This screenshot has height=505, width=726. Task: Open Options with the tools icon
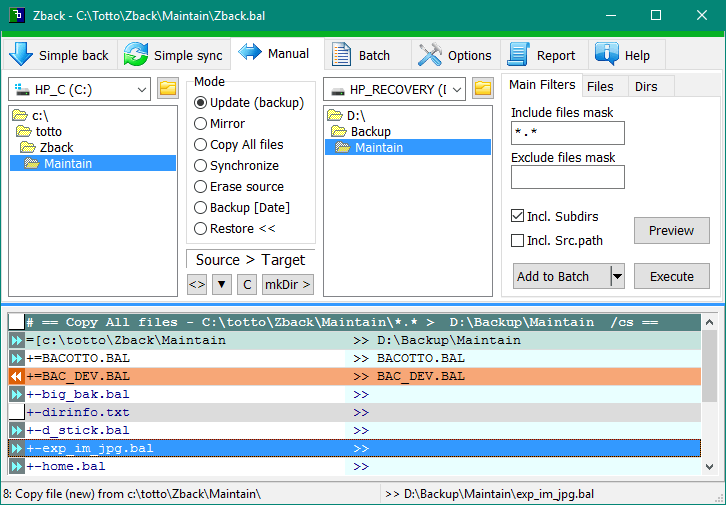[x=430, y=55]
